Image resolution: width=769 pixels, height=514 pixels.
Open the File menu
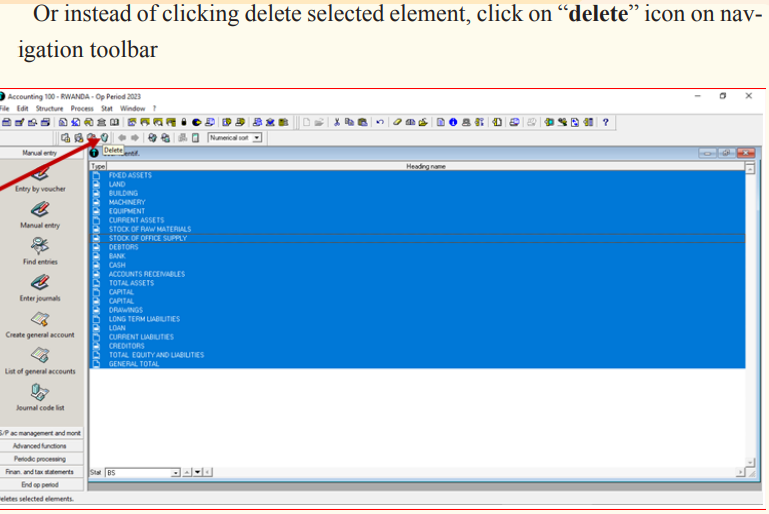point(5,108)
